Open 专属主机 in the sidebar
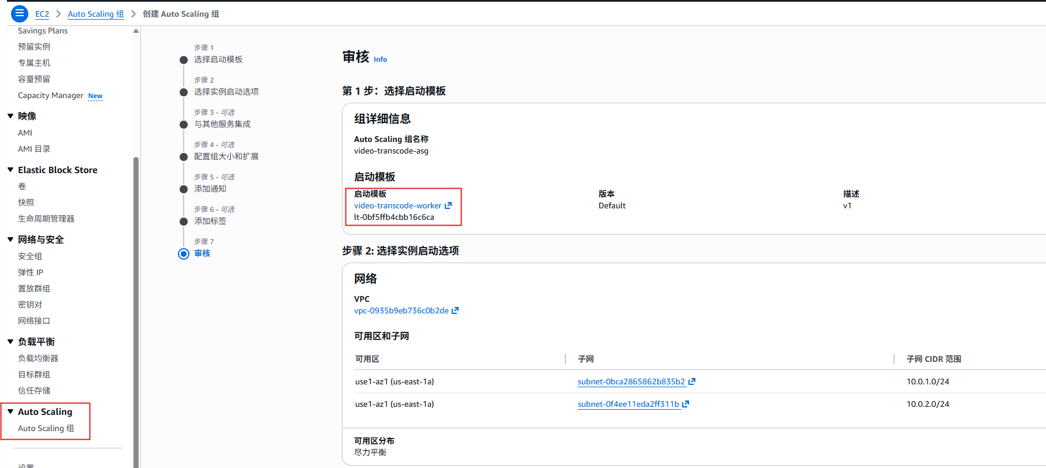This screenshot has width=1046, height=468. [34, 63]
